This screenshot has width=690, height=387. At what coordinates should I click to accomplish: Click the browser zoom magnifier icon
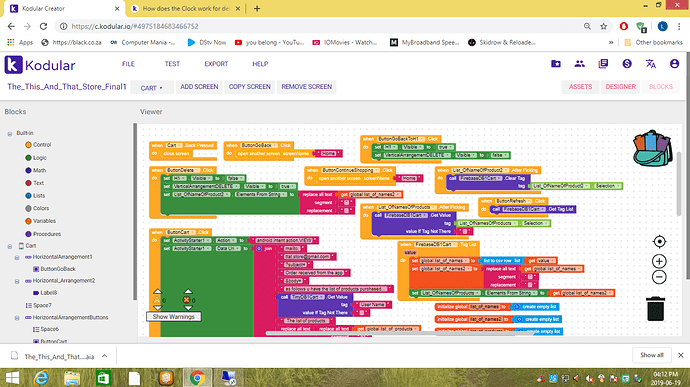[587, 26]
